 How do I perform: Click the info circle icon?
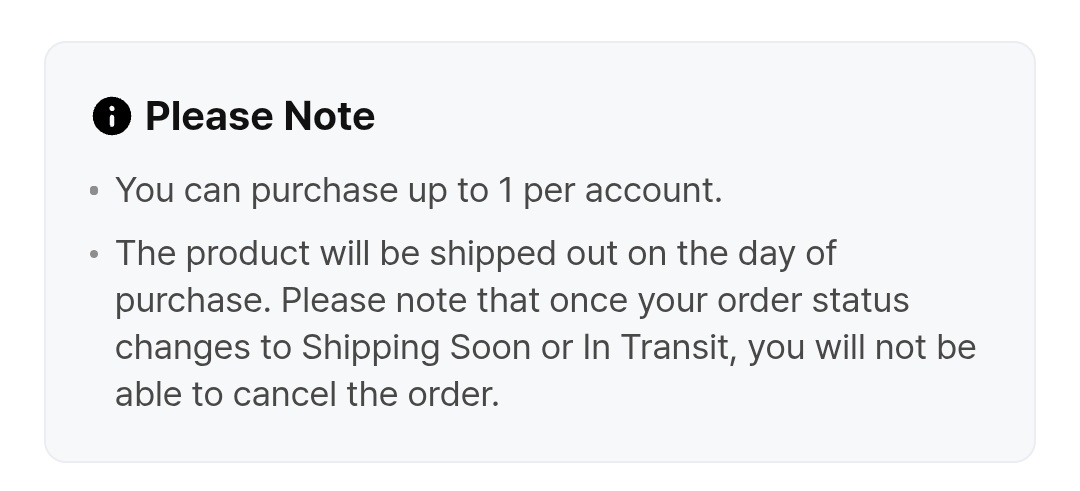(112, 116)
